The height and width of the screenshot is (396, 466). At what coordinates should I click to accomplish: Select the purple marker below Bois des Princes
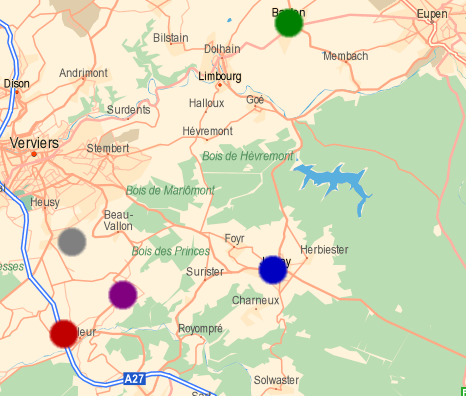pos(123,295)
